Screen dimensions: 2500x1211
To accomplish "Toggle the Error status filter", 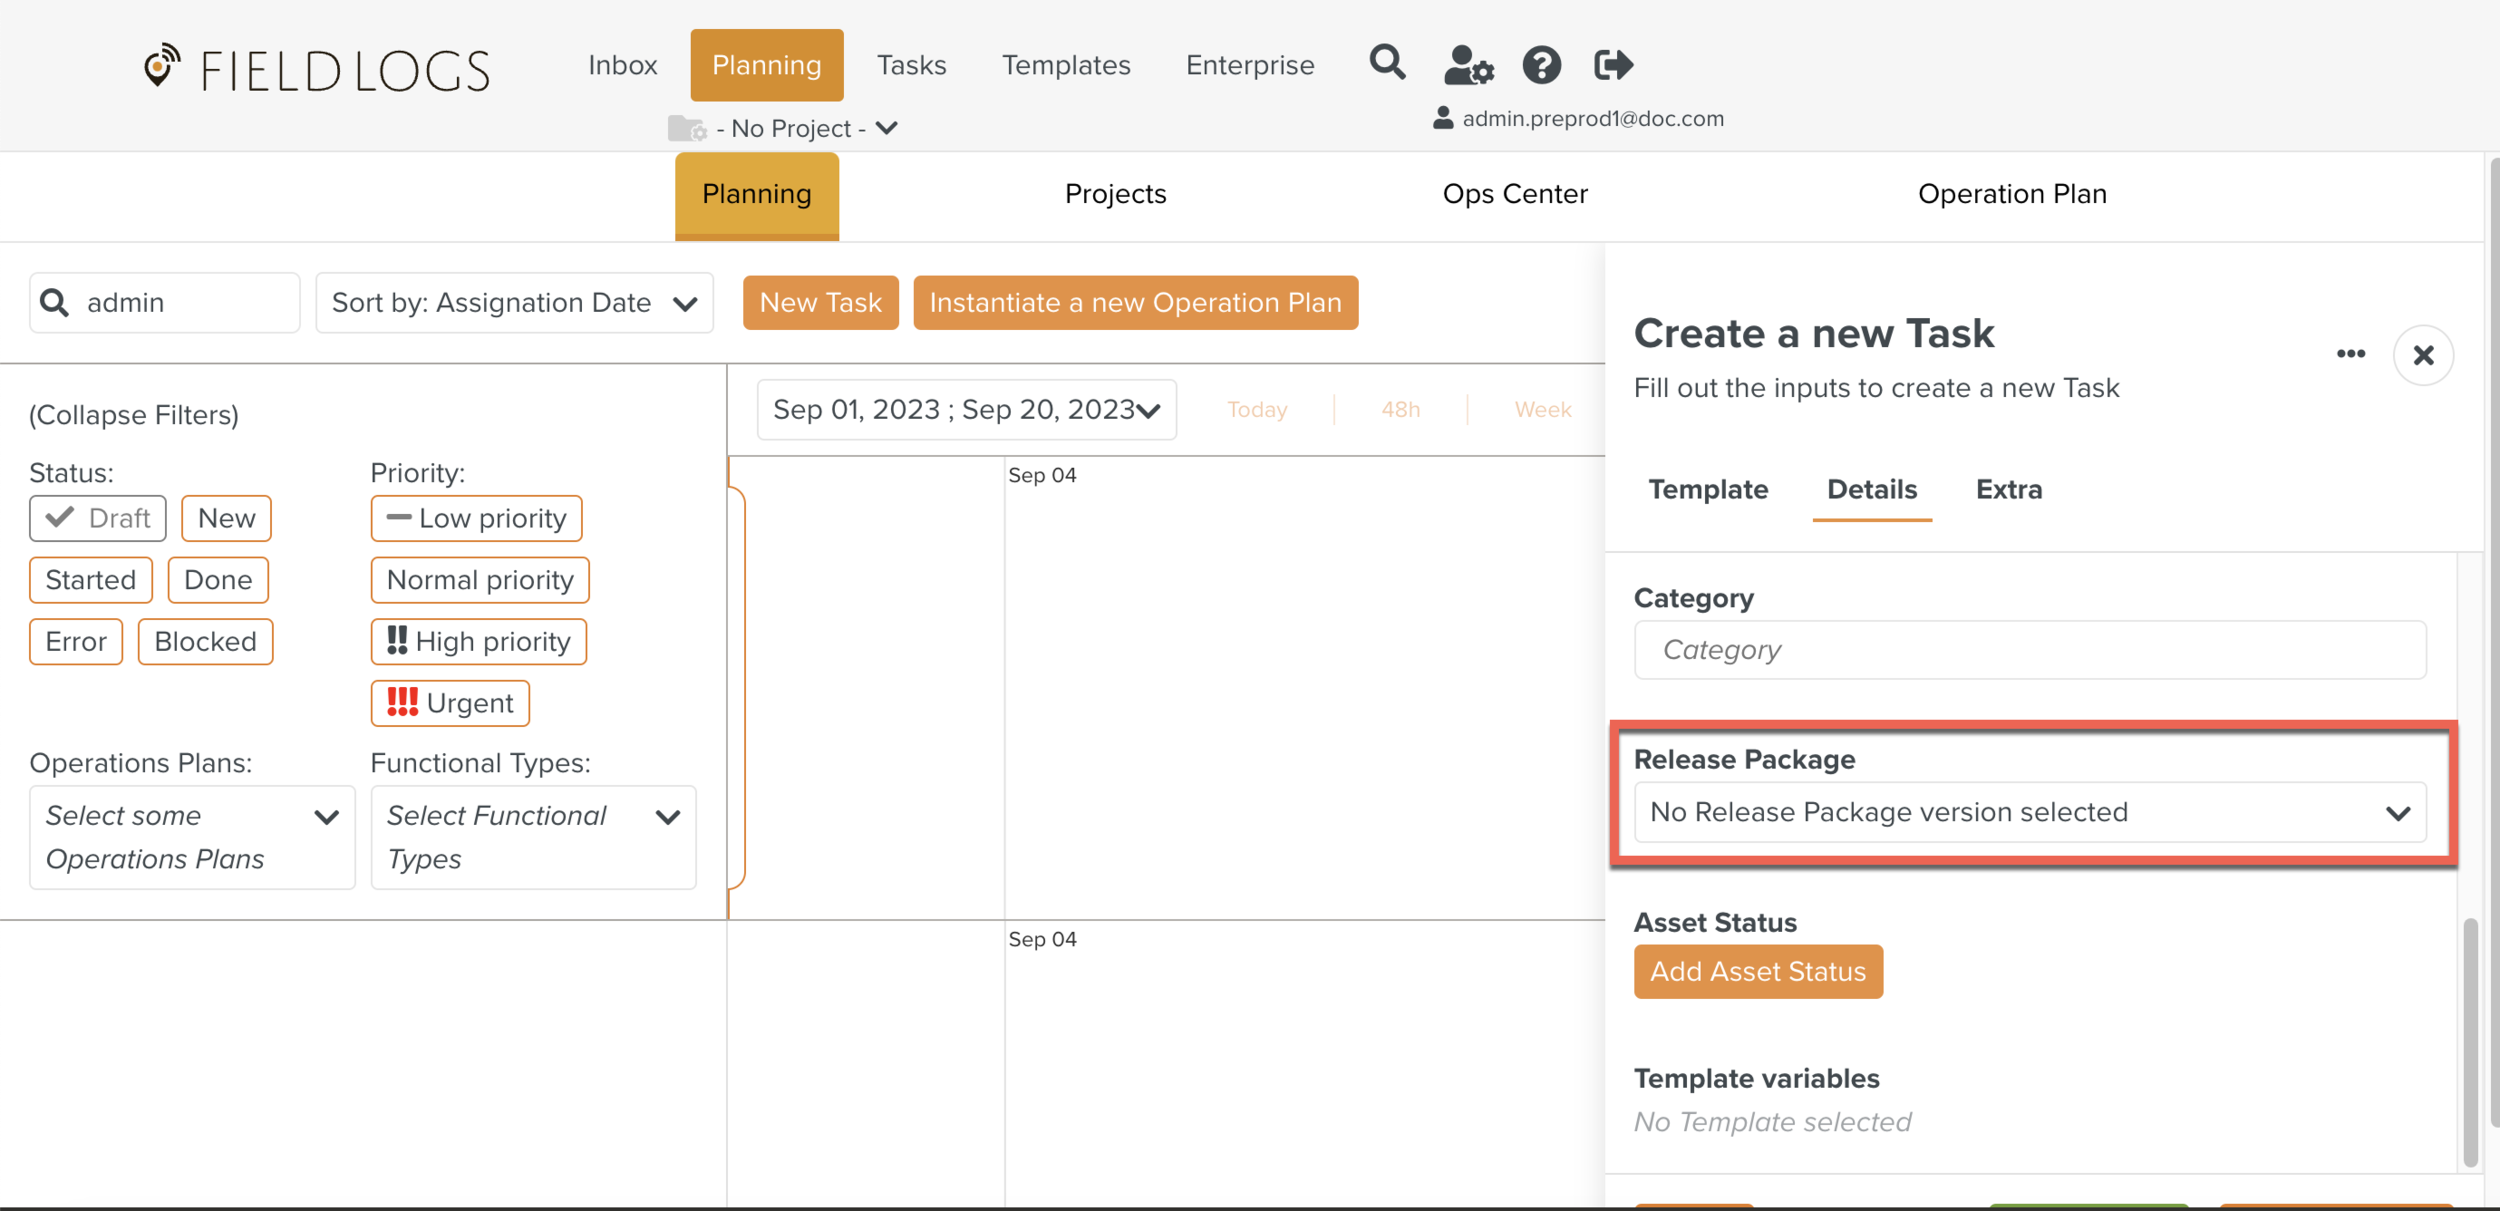I will point(76,641).
